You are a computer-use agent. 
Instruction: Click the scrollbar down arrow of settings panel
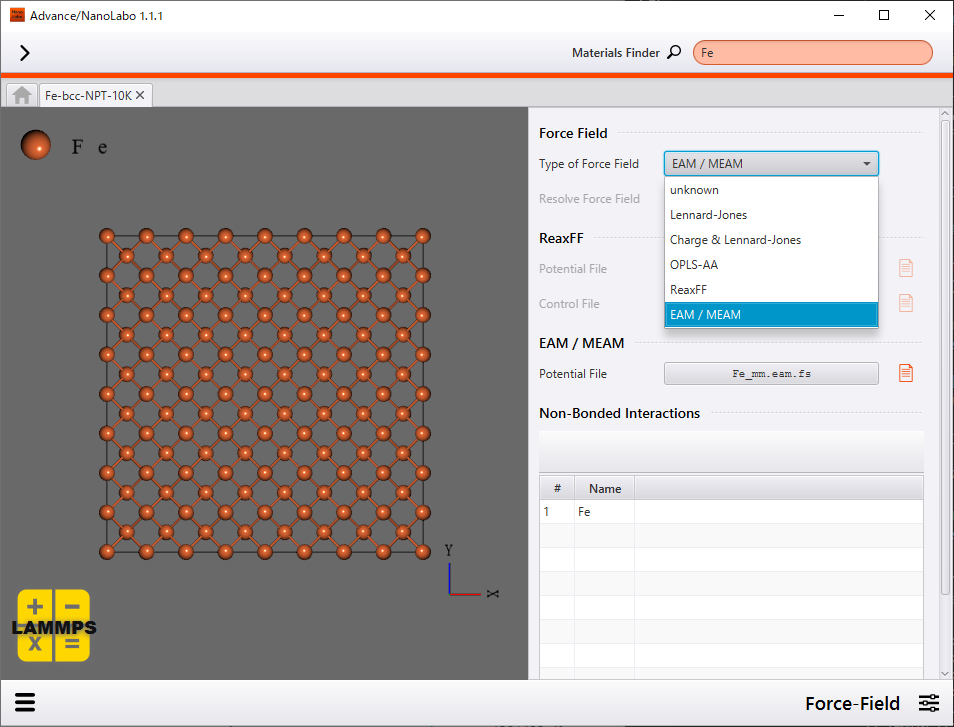tap(945, 673)
